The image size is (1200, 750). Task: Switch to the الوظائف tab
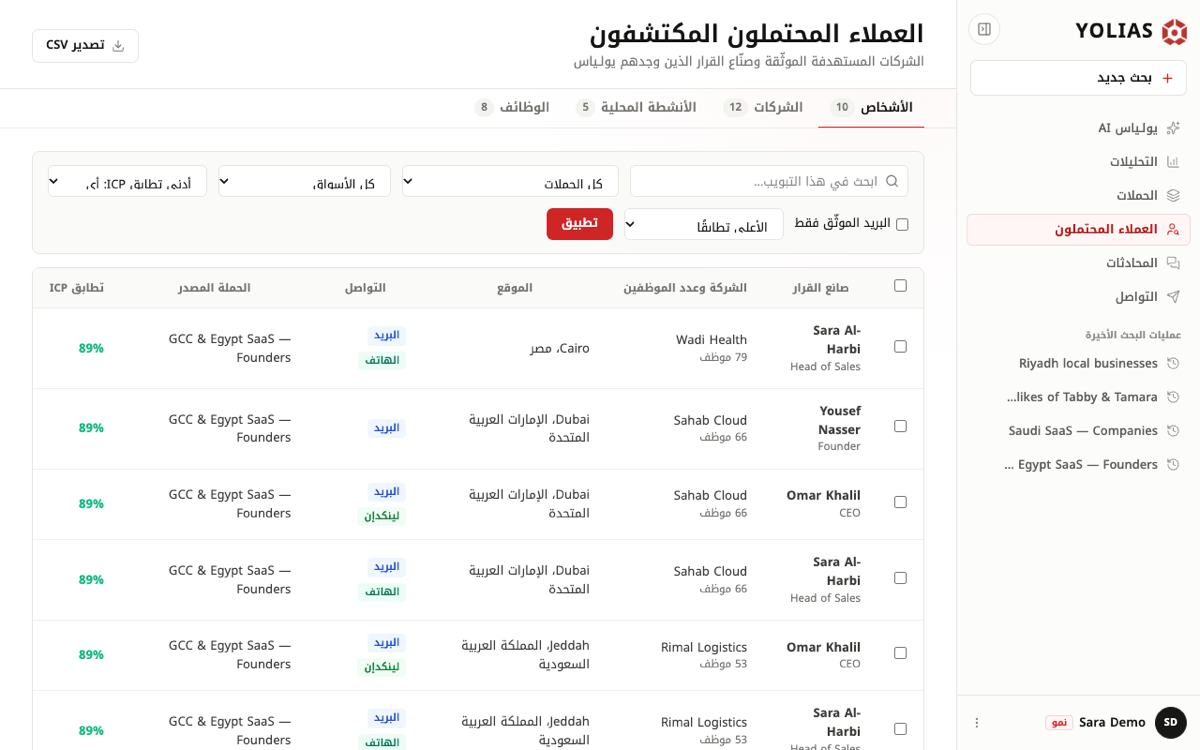coord(512,107)
